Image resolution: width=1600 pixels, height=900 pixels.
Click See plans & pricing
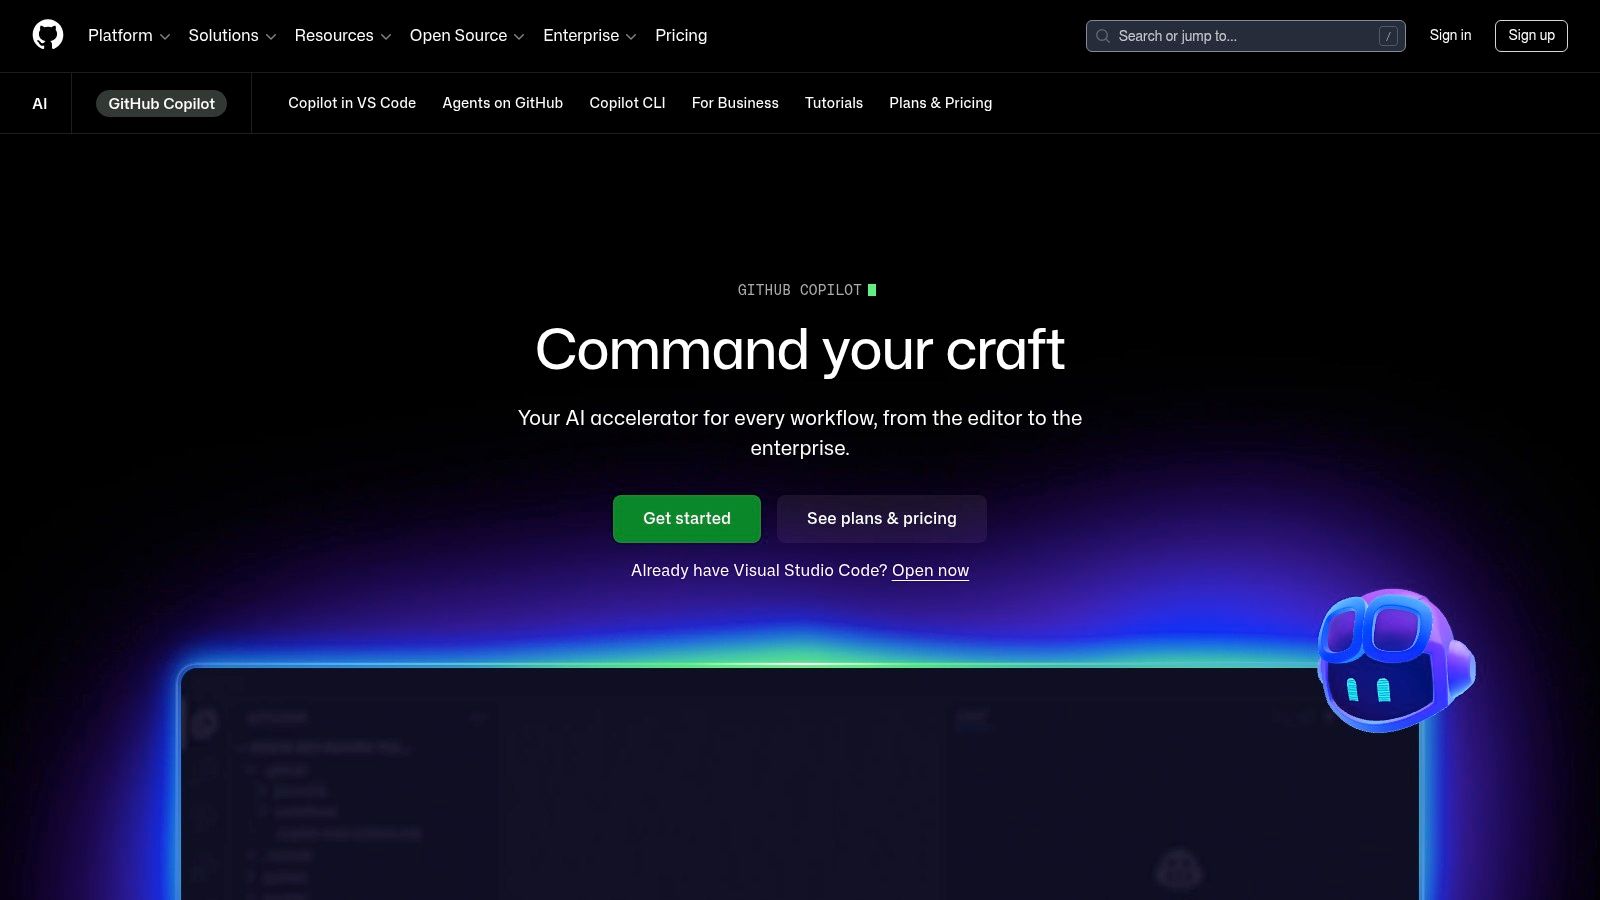(881, 518)
